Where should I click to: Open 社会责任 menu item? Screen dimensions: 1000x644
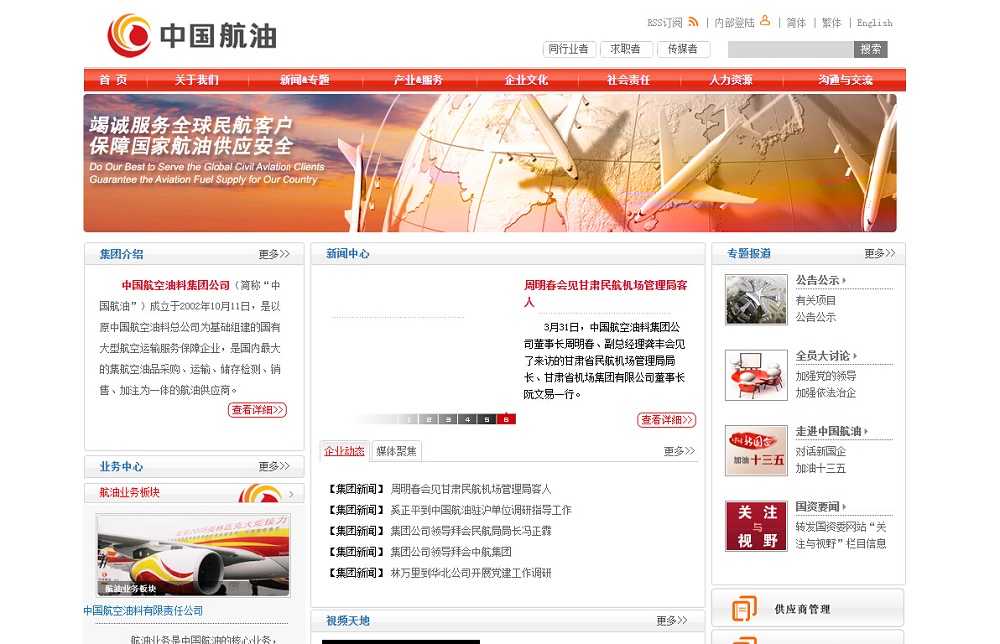coord(628,80)
